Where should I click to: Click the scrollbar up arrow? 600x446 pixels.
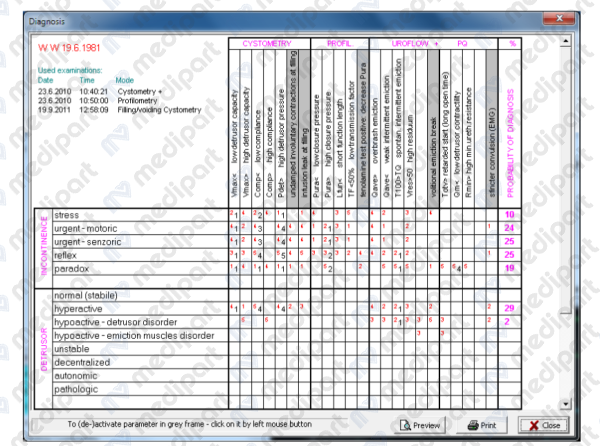coord(566,41)
